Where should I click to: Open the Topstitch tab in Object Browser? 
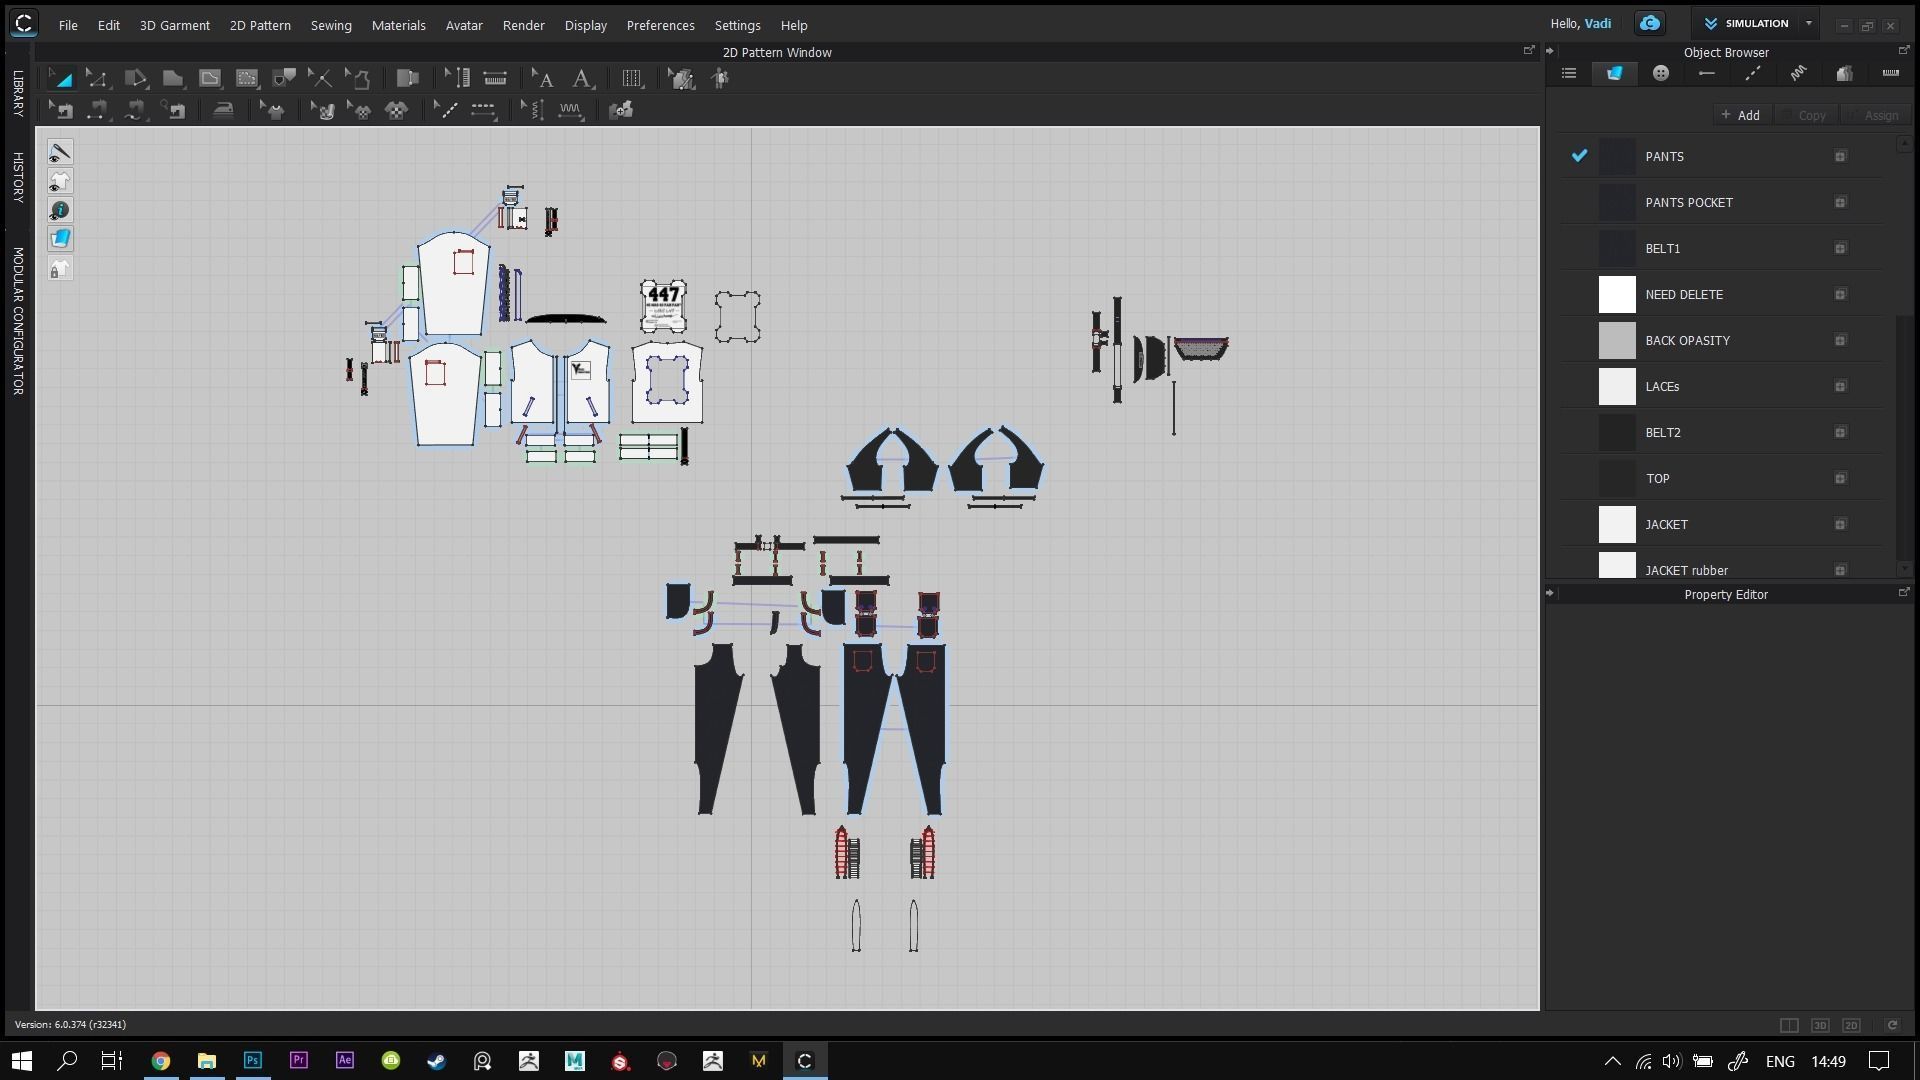click(1753, 73)
